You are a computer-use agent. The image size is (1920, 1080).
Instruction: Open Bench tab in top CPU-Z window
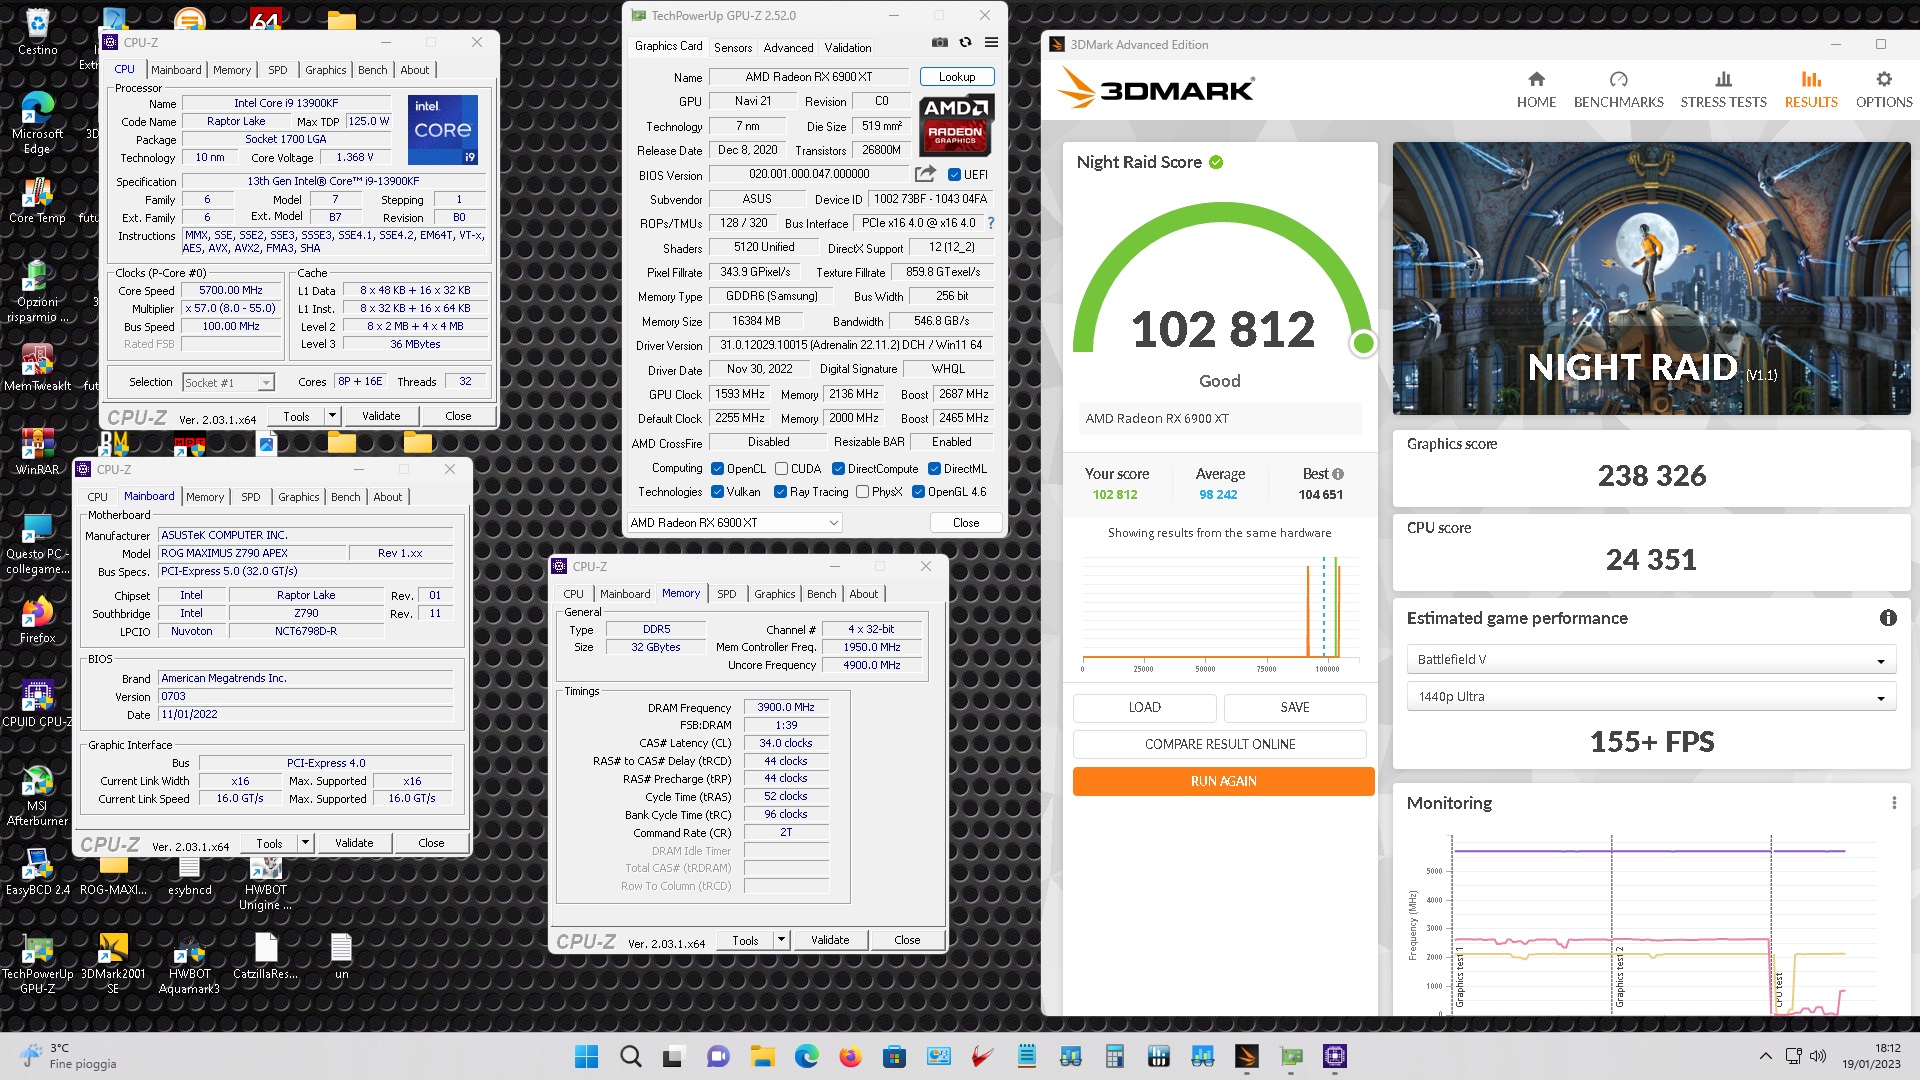click(373, 70)
